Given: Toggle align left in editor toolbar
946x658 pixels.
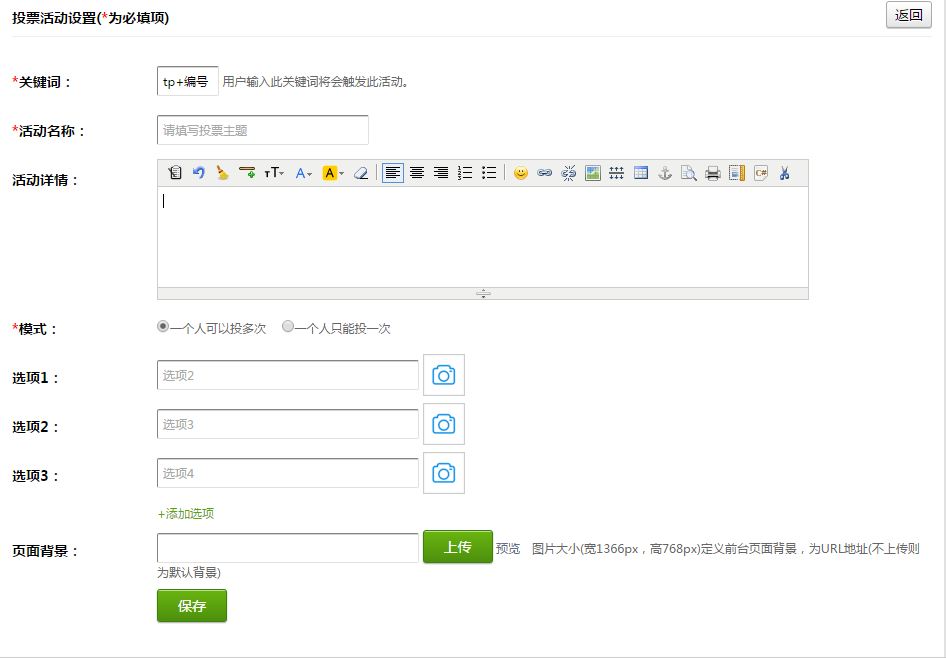Looking at the screenshot, I should pos(393,173).
